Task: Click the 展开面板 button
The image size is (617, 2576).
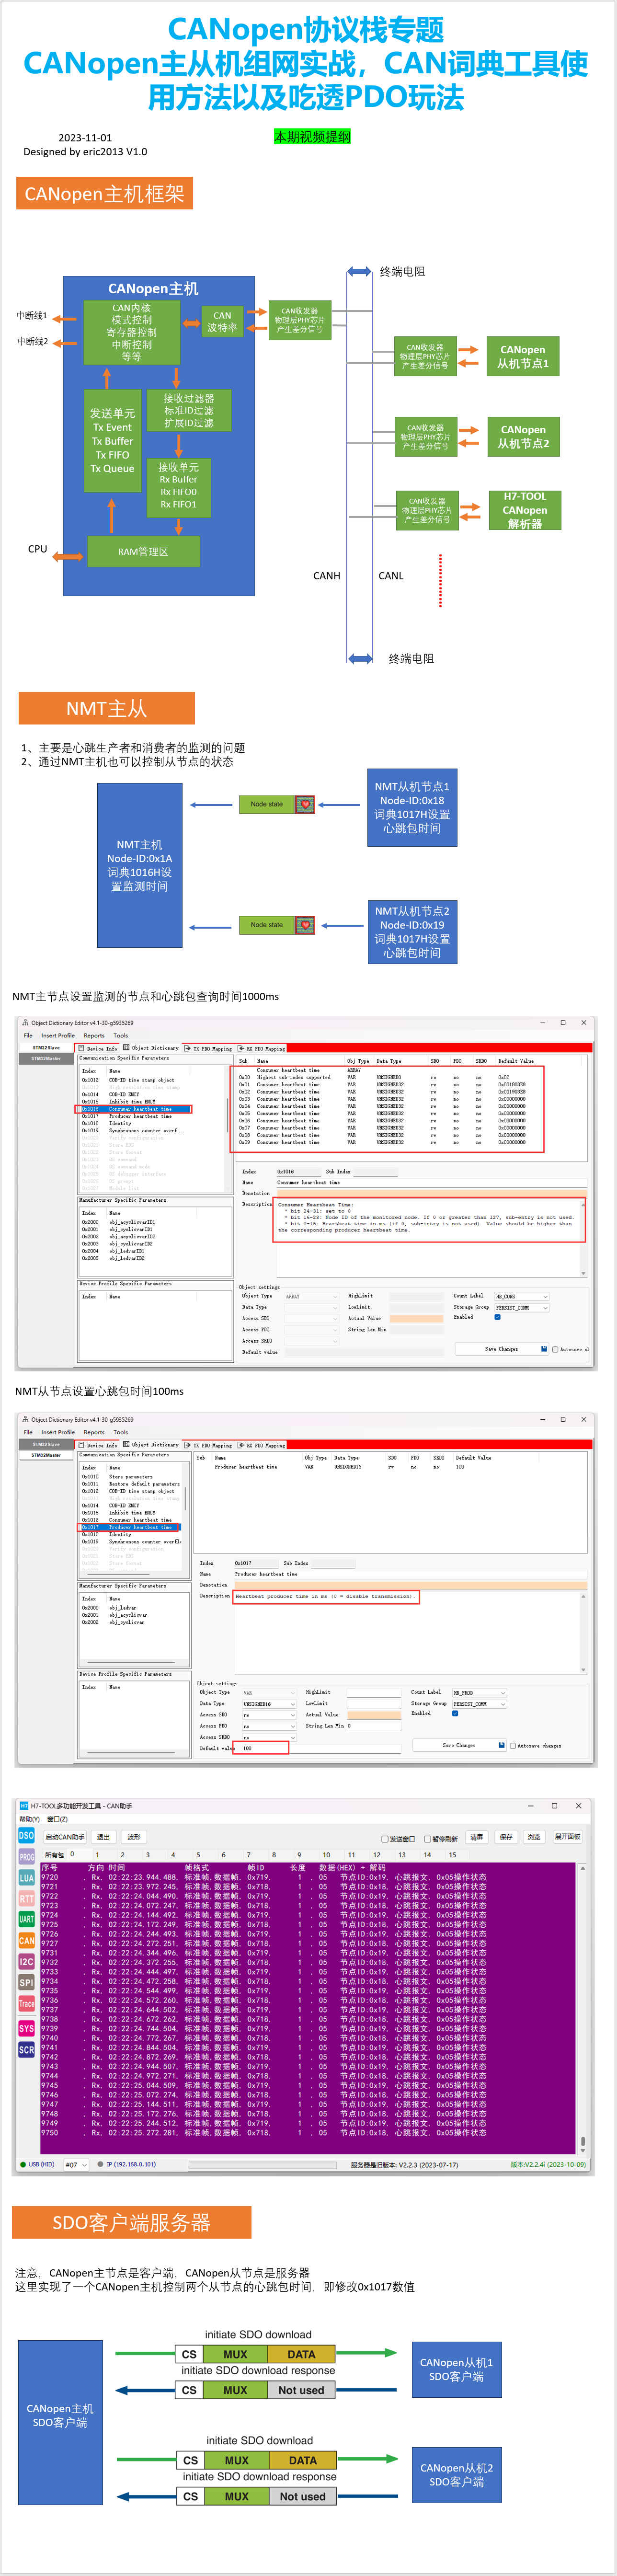Action: click(x=568, y=1837)
